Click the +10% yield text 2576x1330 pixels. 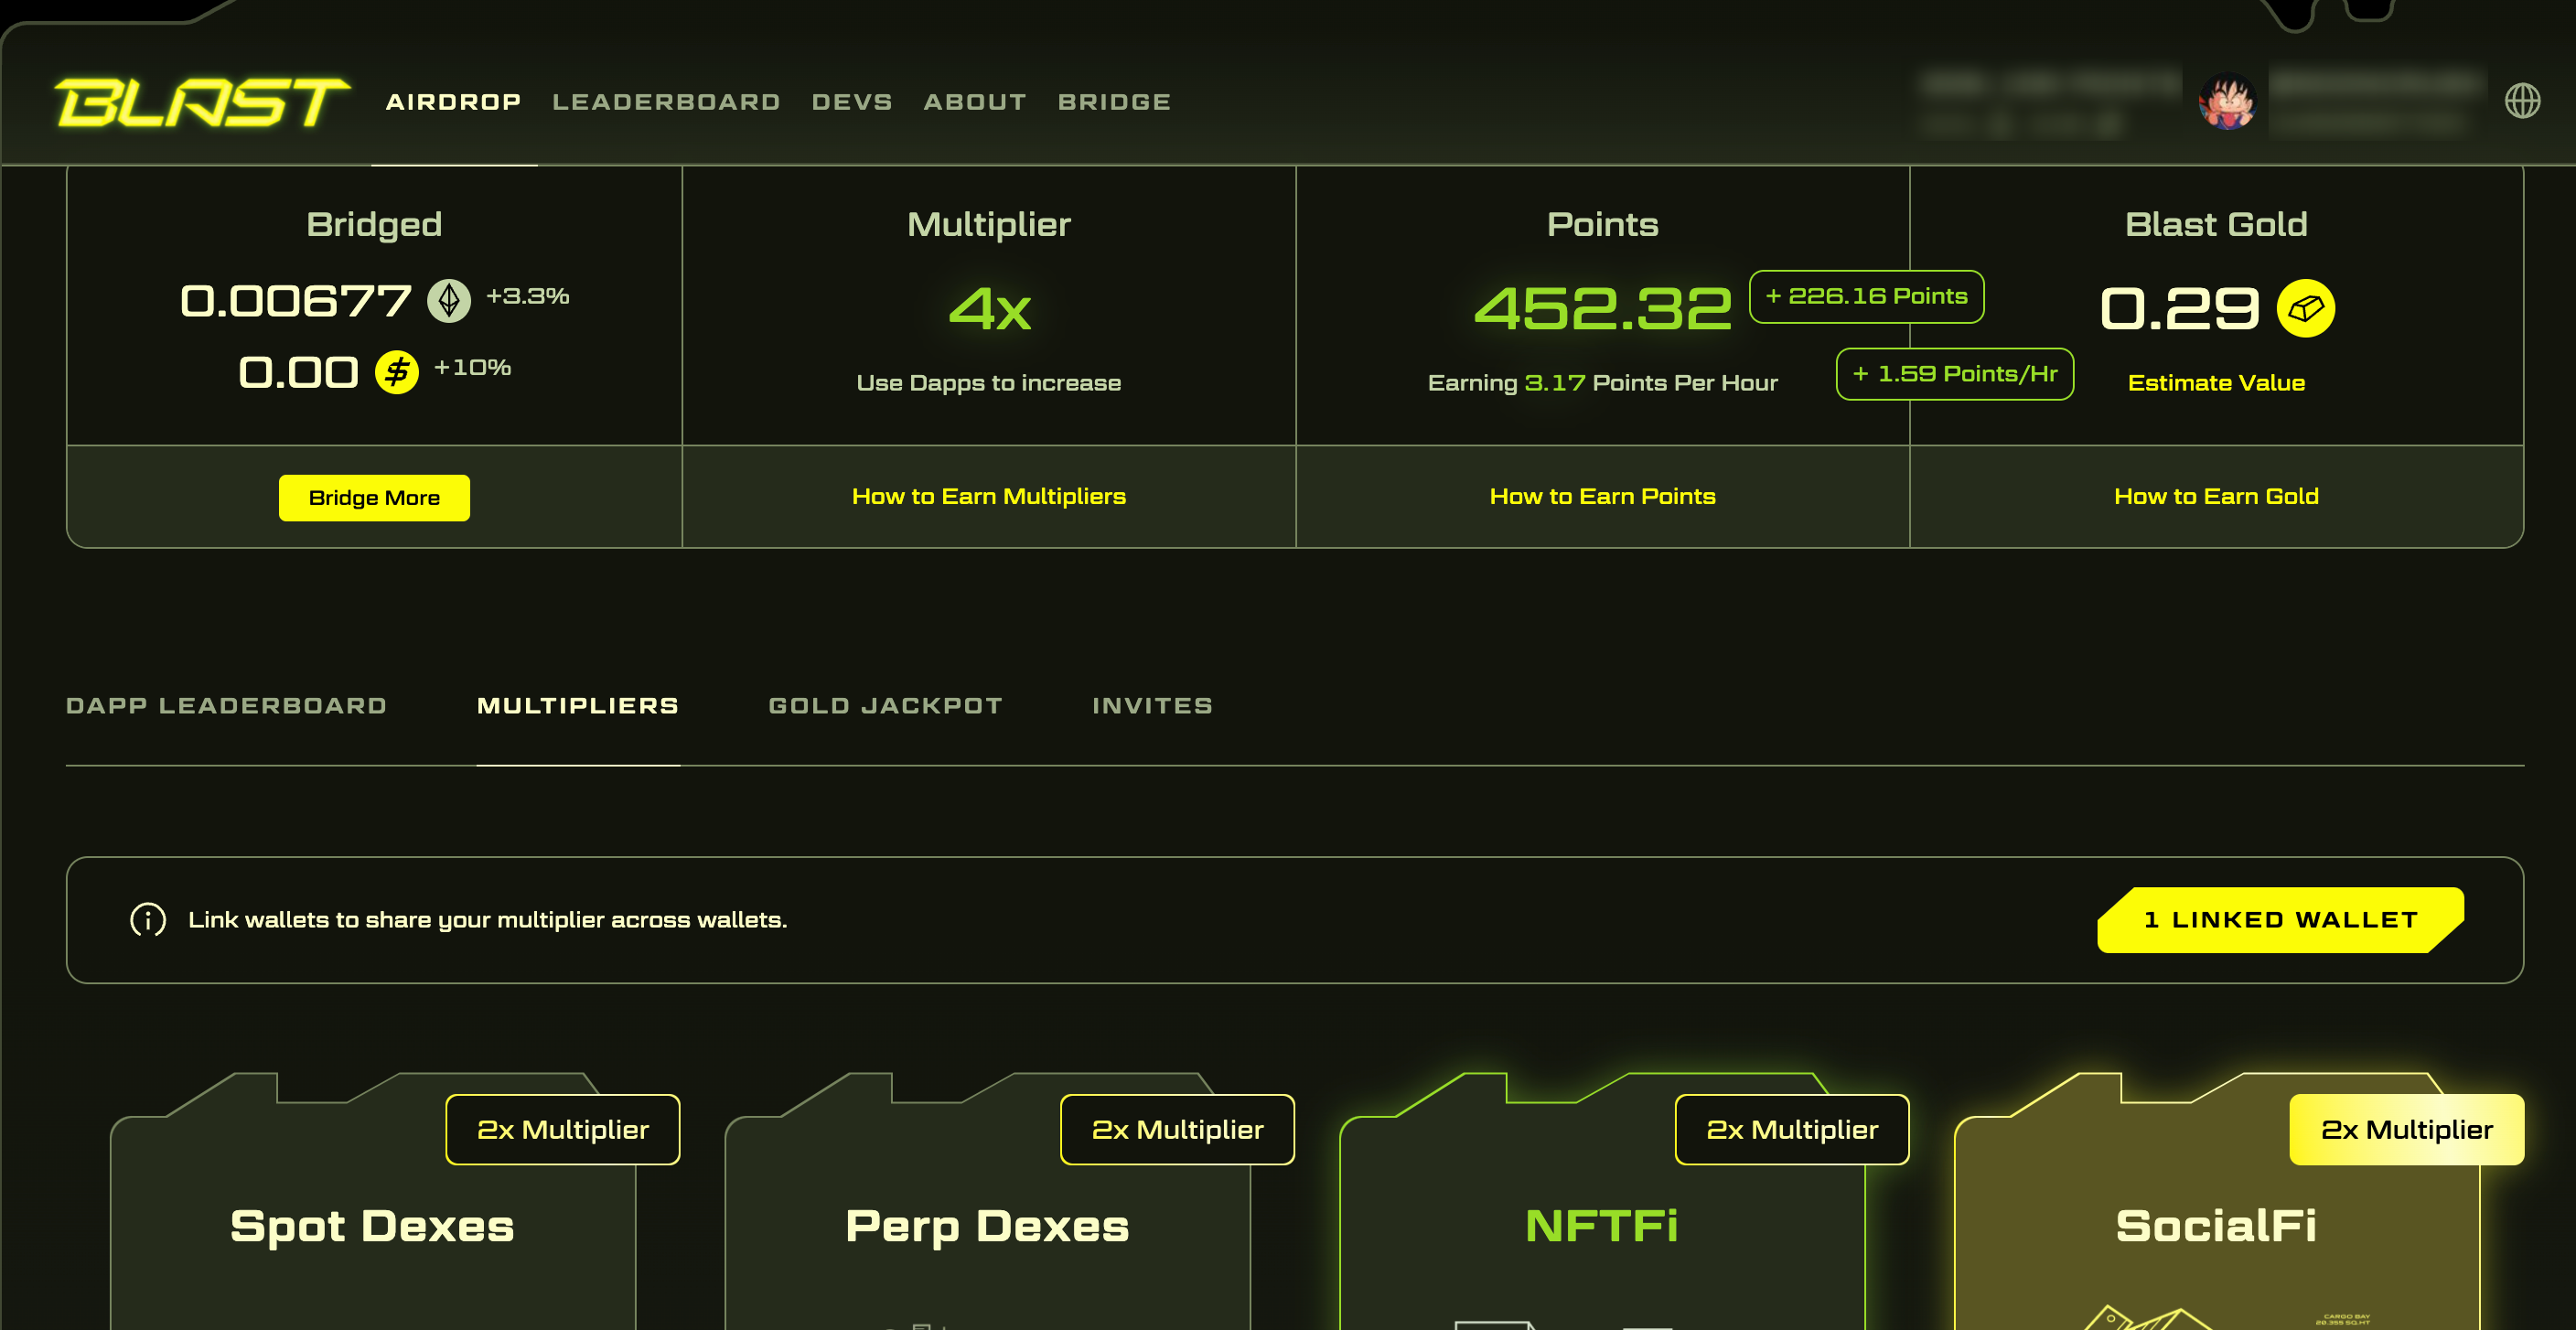472,367
